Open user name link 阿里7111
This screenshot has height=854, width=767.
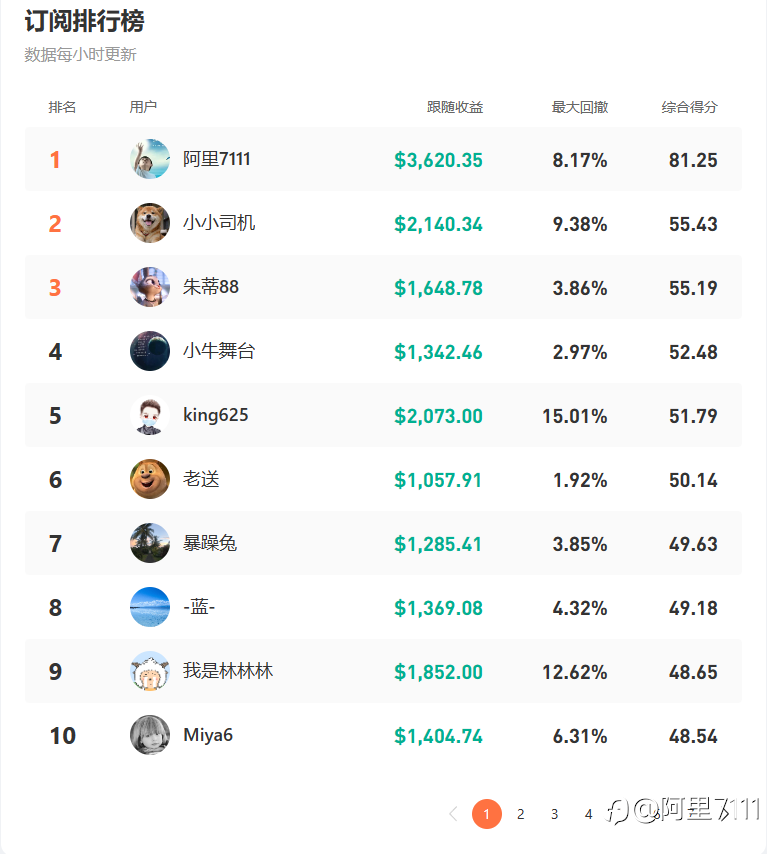coord(217,159)
